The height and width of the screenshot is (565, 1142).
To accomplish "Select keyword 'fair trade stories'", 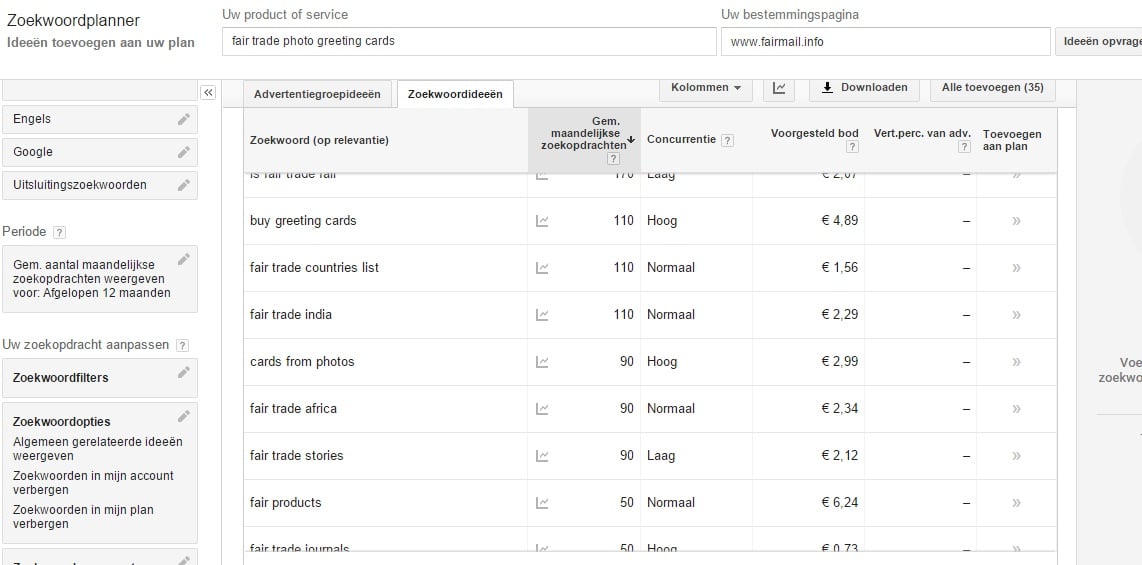I will 296,456.
